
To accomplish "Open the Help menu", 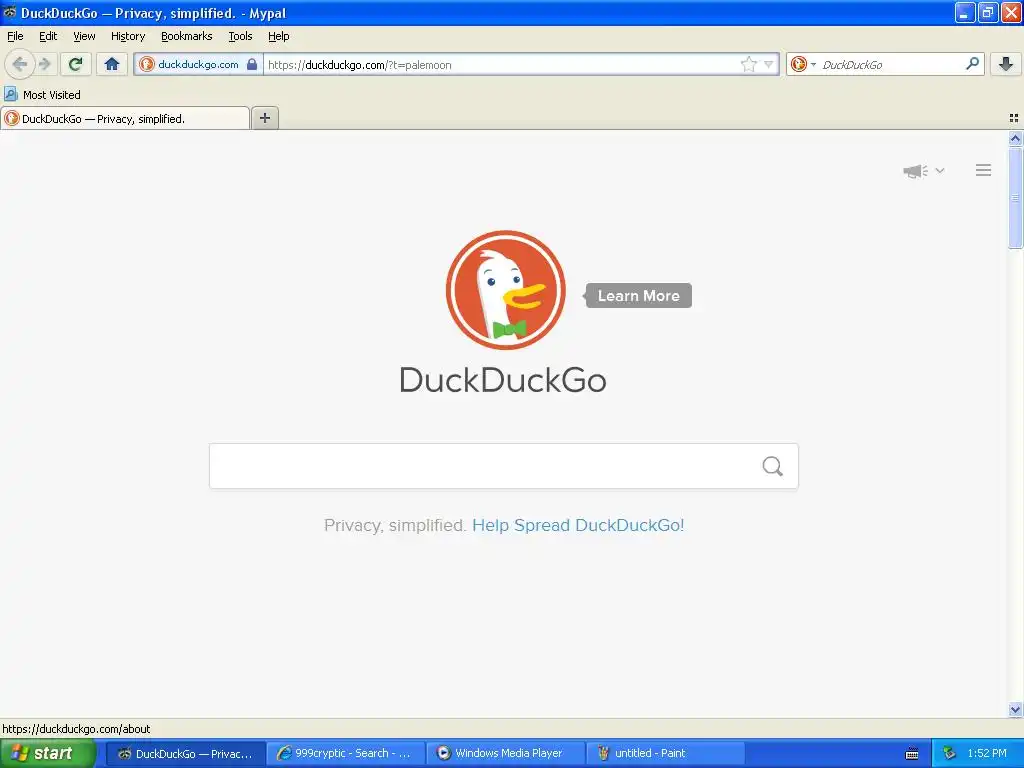I will point(278,36).
